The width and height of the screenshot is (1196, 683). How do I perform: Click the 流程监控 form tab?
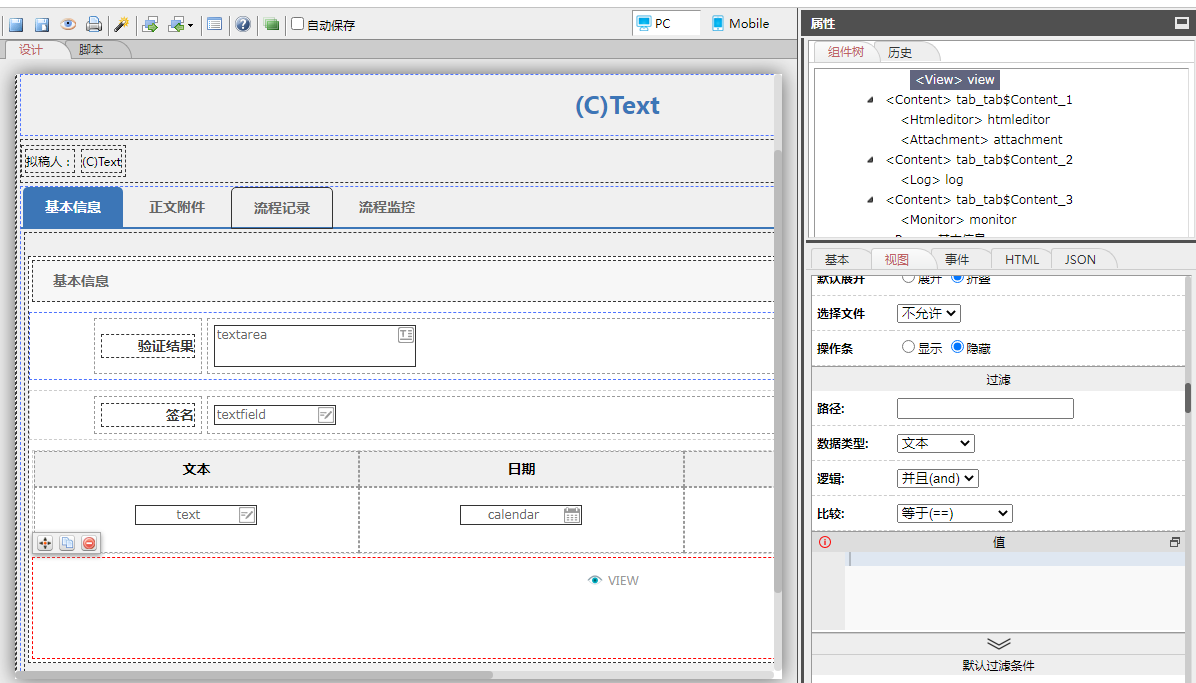[387, 207]
